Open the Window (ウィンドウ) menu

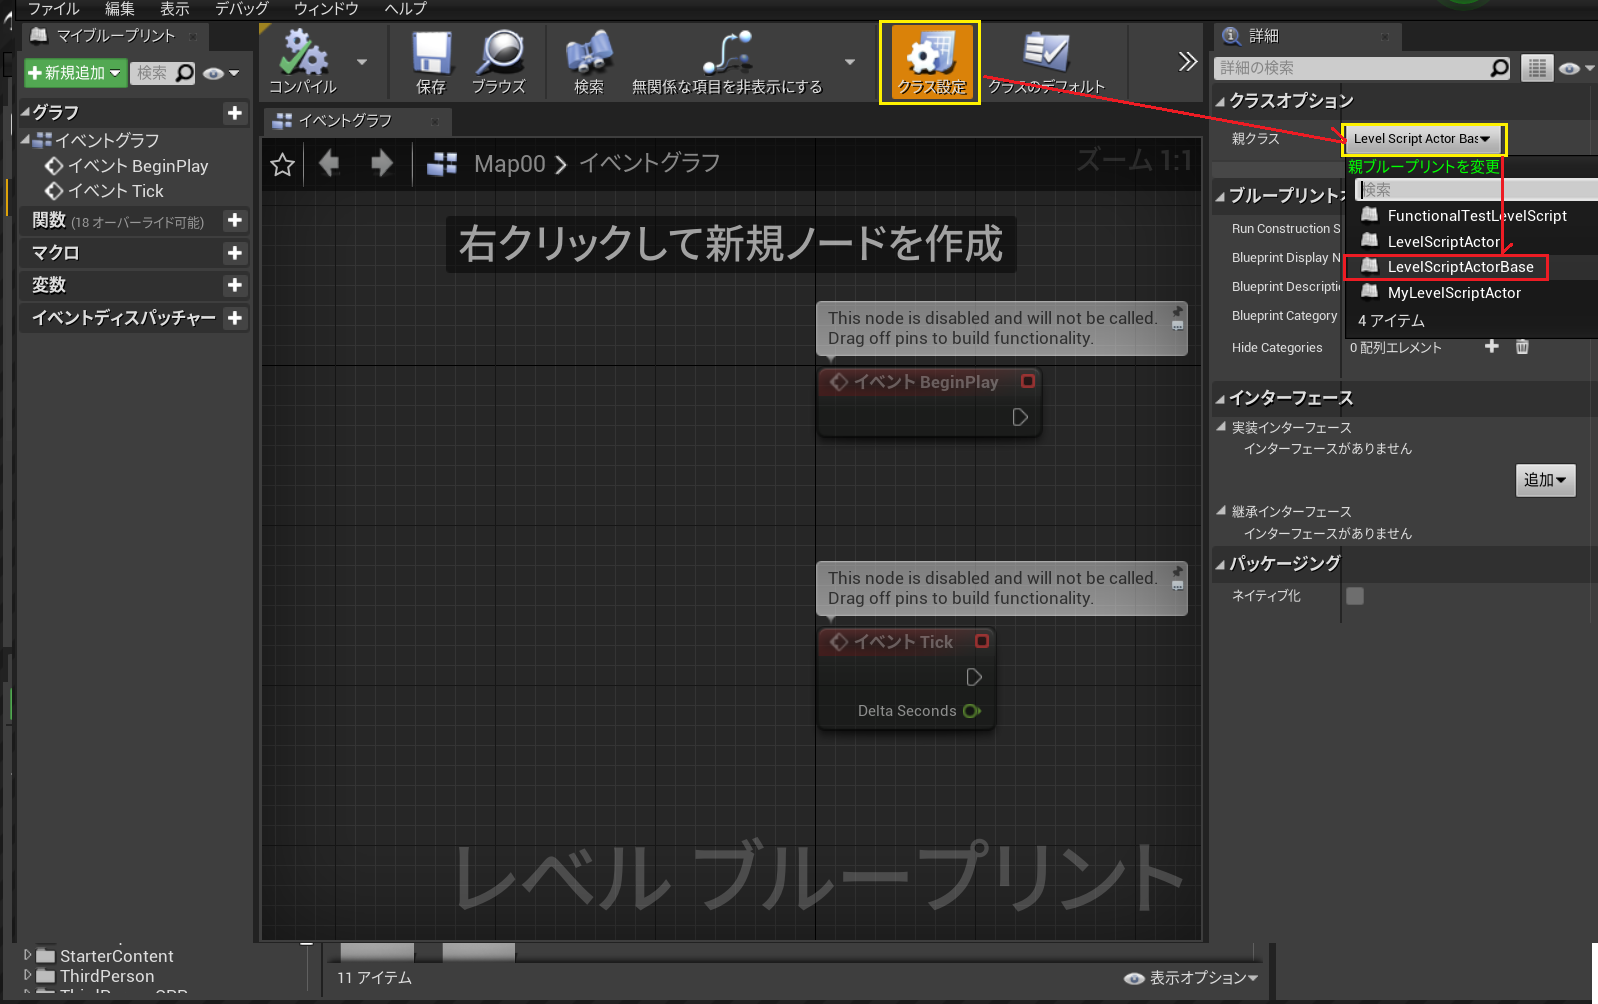tap(326, 9)
